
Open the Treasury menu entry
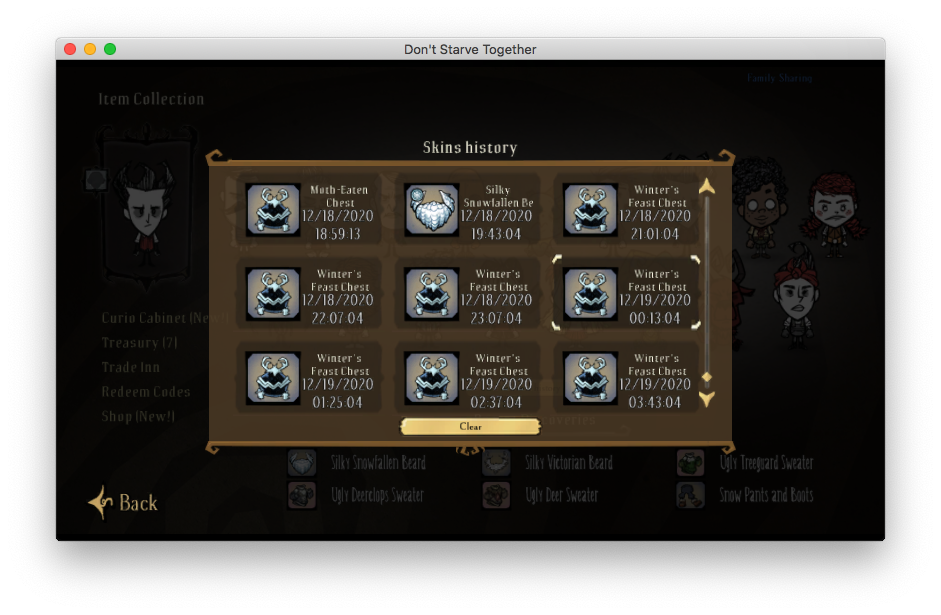[139, 343]
